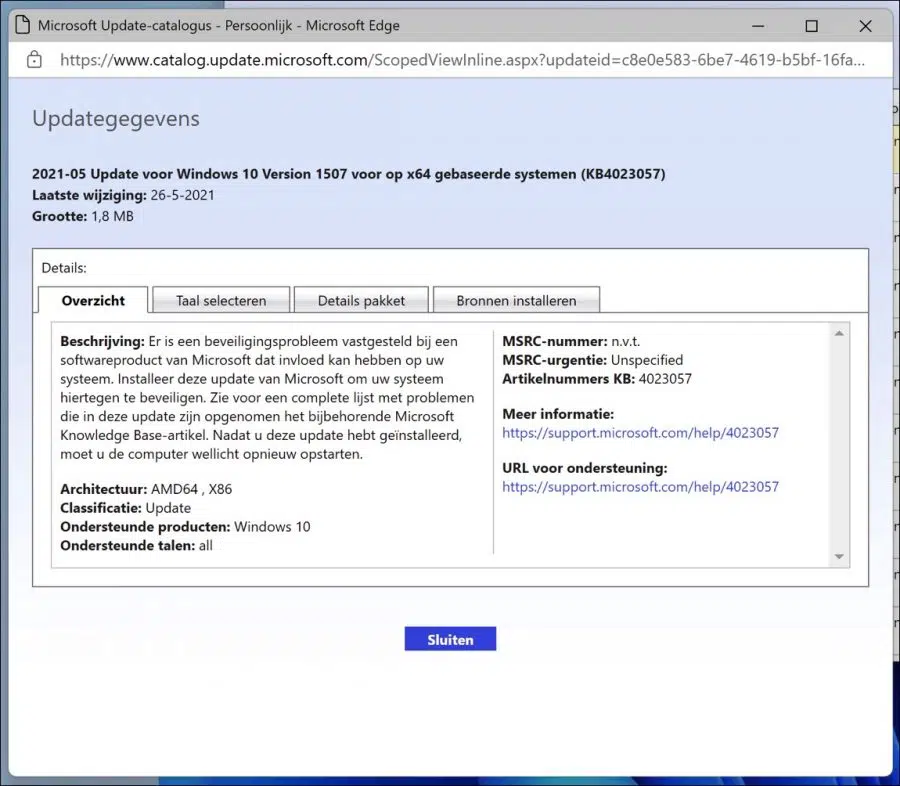This screenshot has height=786, width=900.
Task: Click the Ondersteunde talen value all
Action: point(205,545)
